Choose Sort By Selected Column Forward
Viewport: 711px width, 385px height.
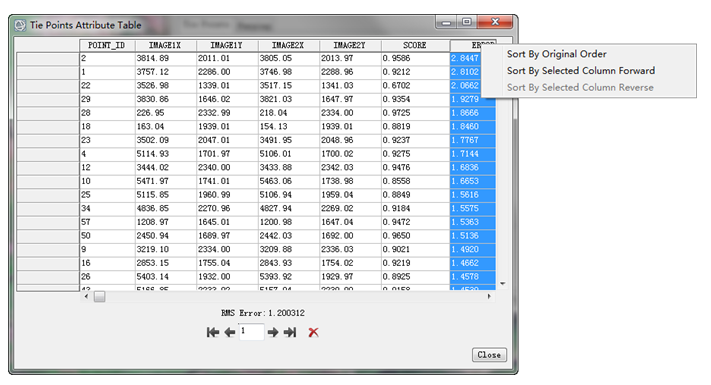pyautogui.click(x=581, y=71)
